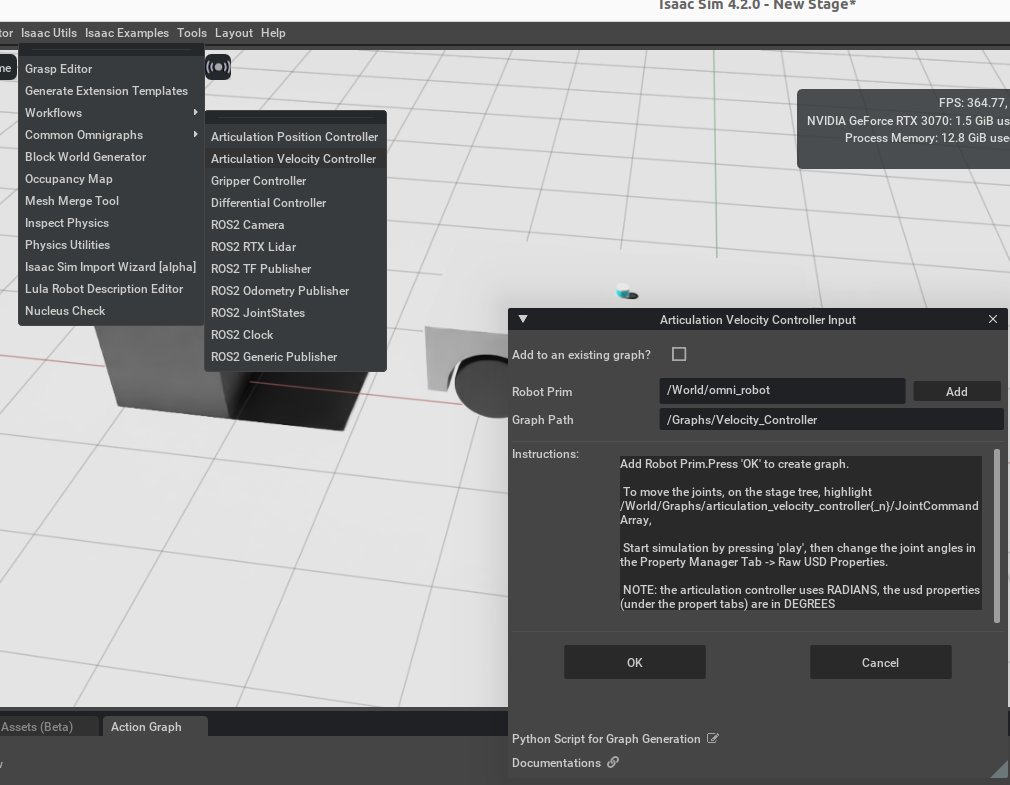Choose Articulation Velocity Controller

point(295,158)
